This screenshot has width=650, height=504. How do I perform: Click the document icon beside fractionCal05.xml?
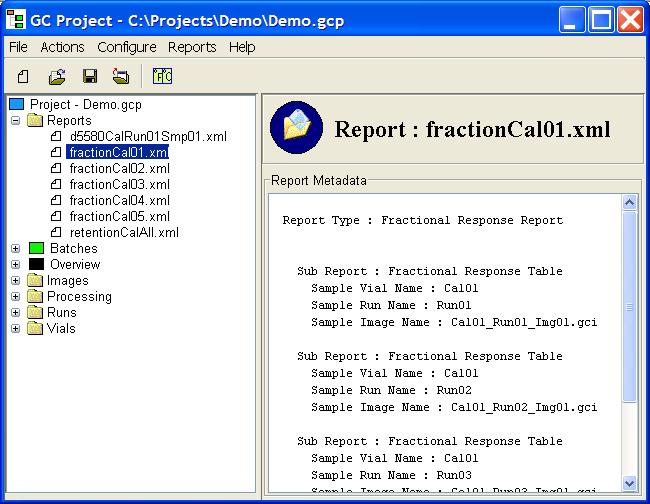[56, 216]
